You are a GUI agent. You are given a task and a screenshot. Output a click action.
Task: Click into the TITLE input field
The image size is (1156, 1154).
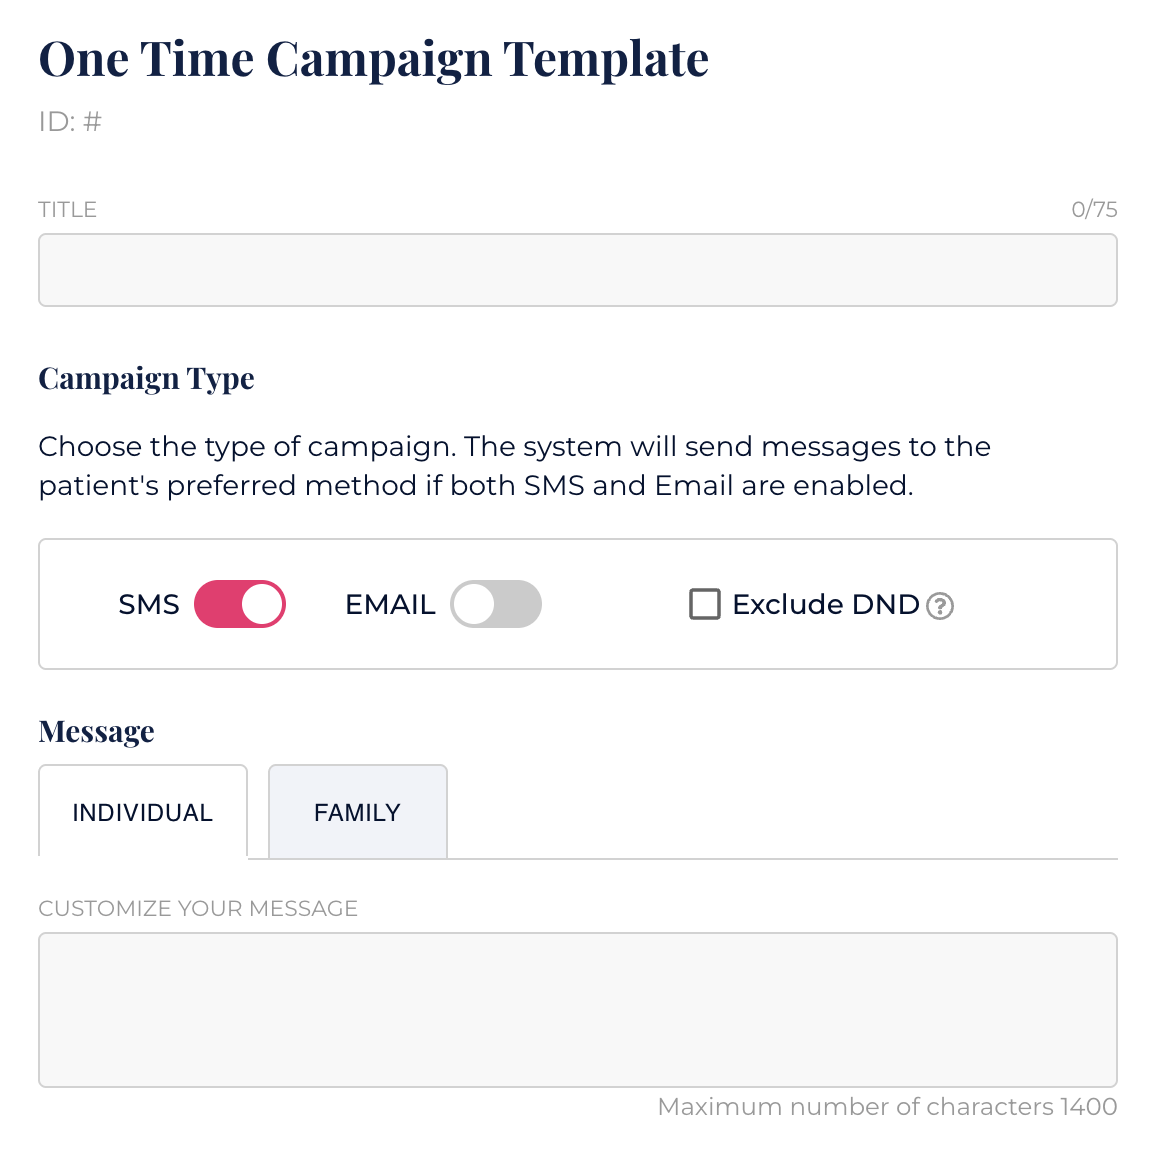577,270
